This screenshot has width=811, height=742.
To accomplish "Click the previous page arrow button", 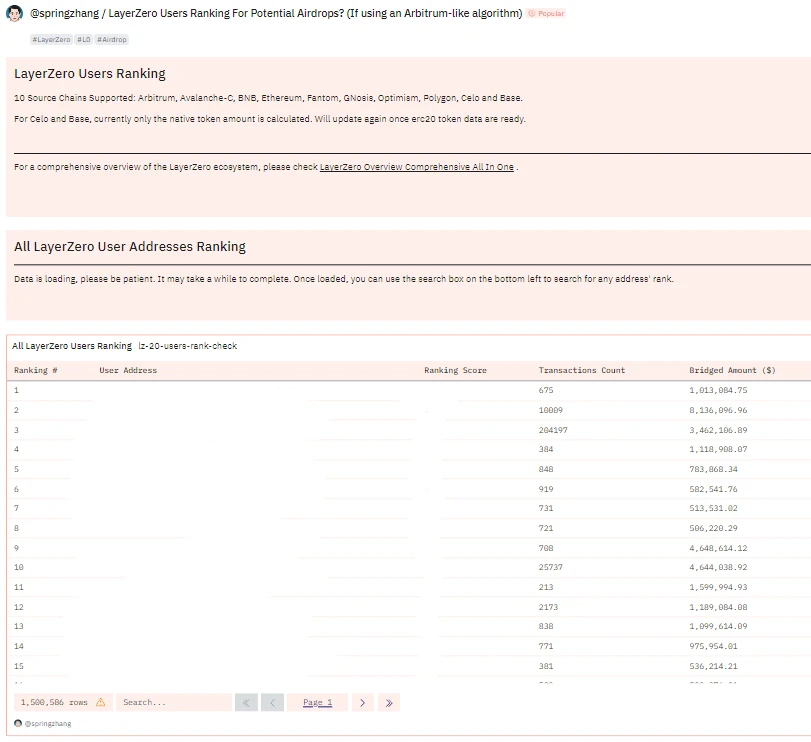I will [272, 703].
